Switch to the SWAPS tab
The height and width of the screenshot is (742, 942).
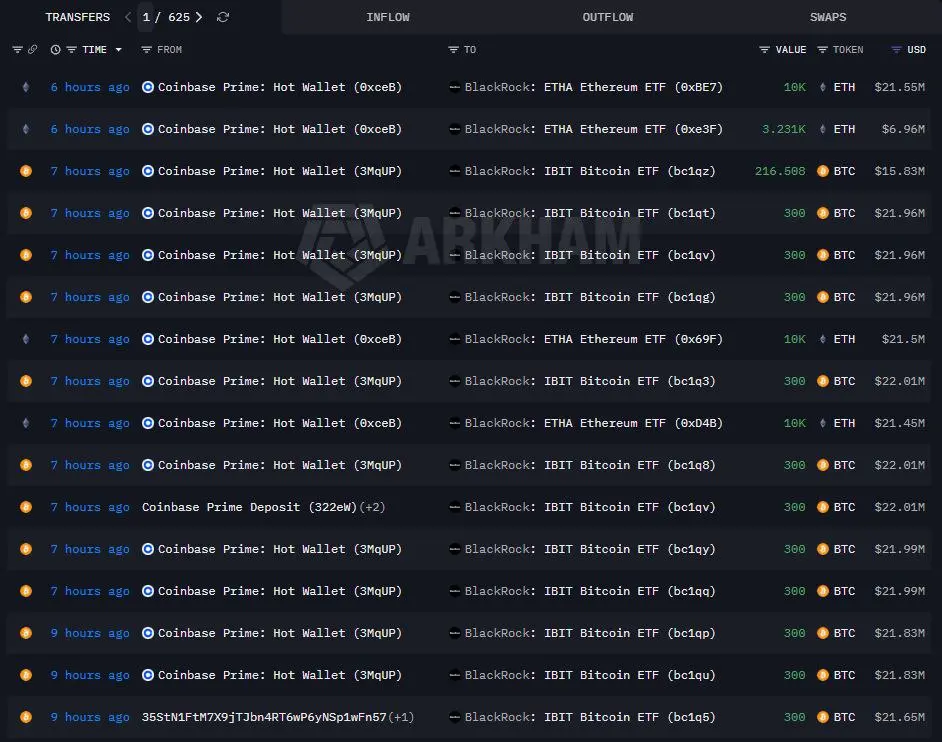pyautogui.click(x=828, y=17)
